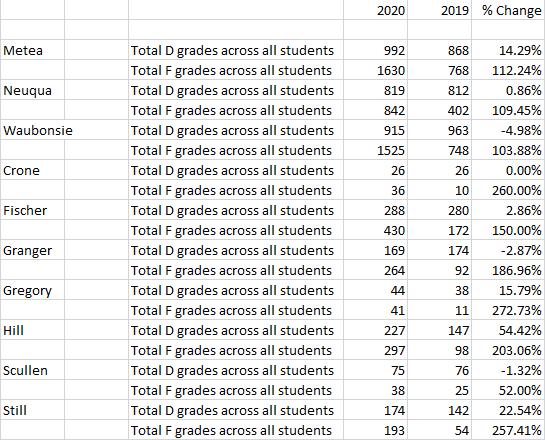This screenshot has width=545, height=440.
Task: Select the 103.88% change cell
Action: coord(509,150)
